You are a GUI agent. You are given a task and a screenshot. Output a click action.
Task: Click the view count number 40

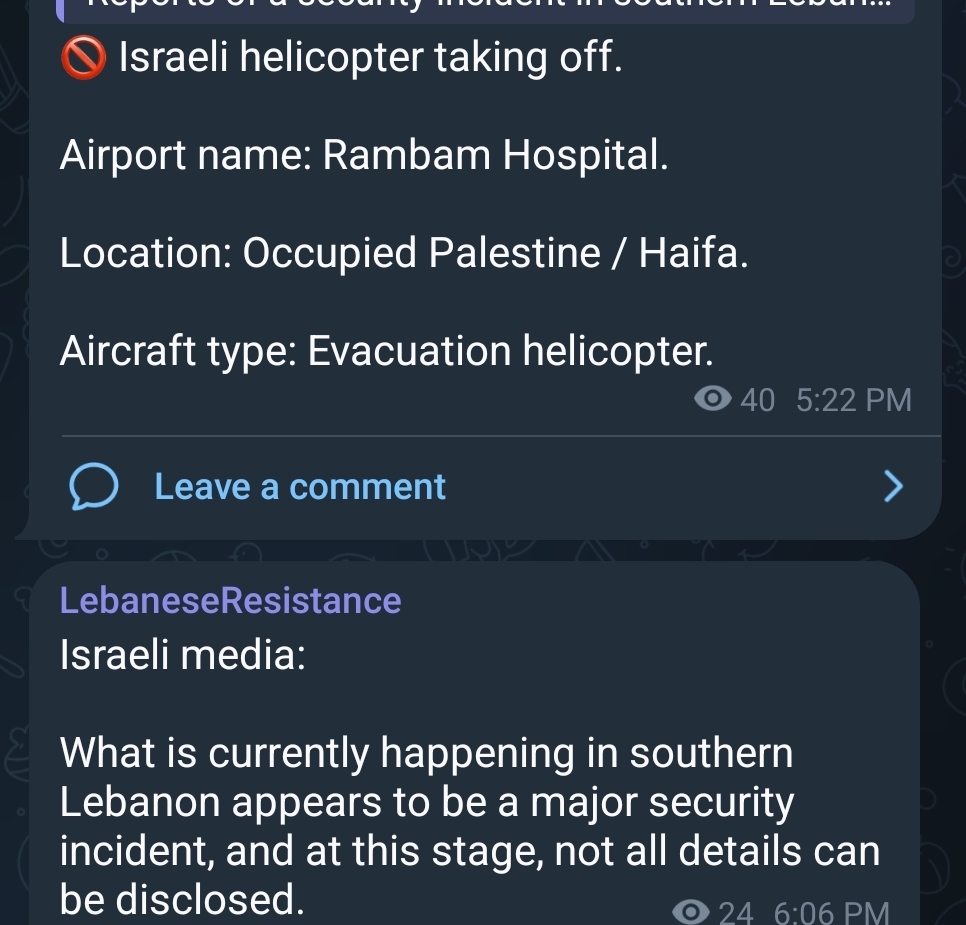tap(757, 400)
